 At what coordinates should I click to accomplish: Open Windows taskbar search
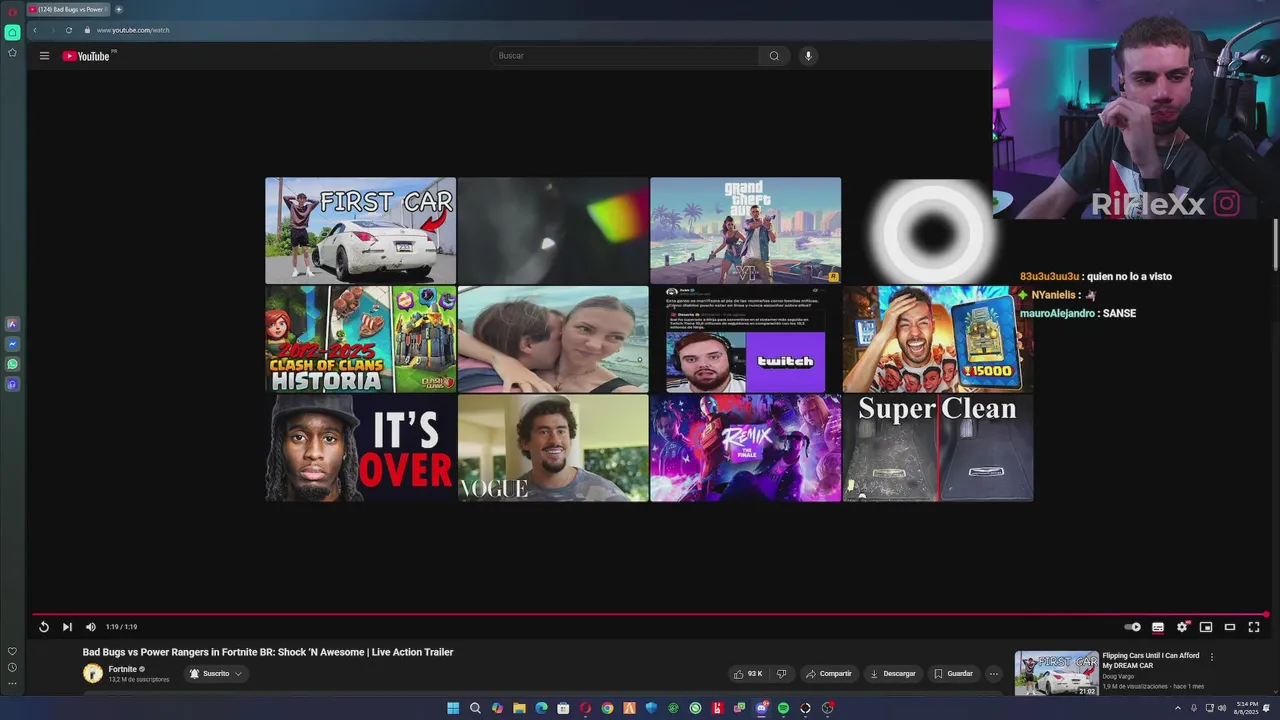pos(475,708)
